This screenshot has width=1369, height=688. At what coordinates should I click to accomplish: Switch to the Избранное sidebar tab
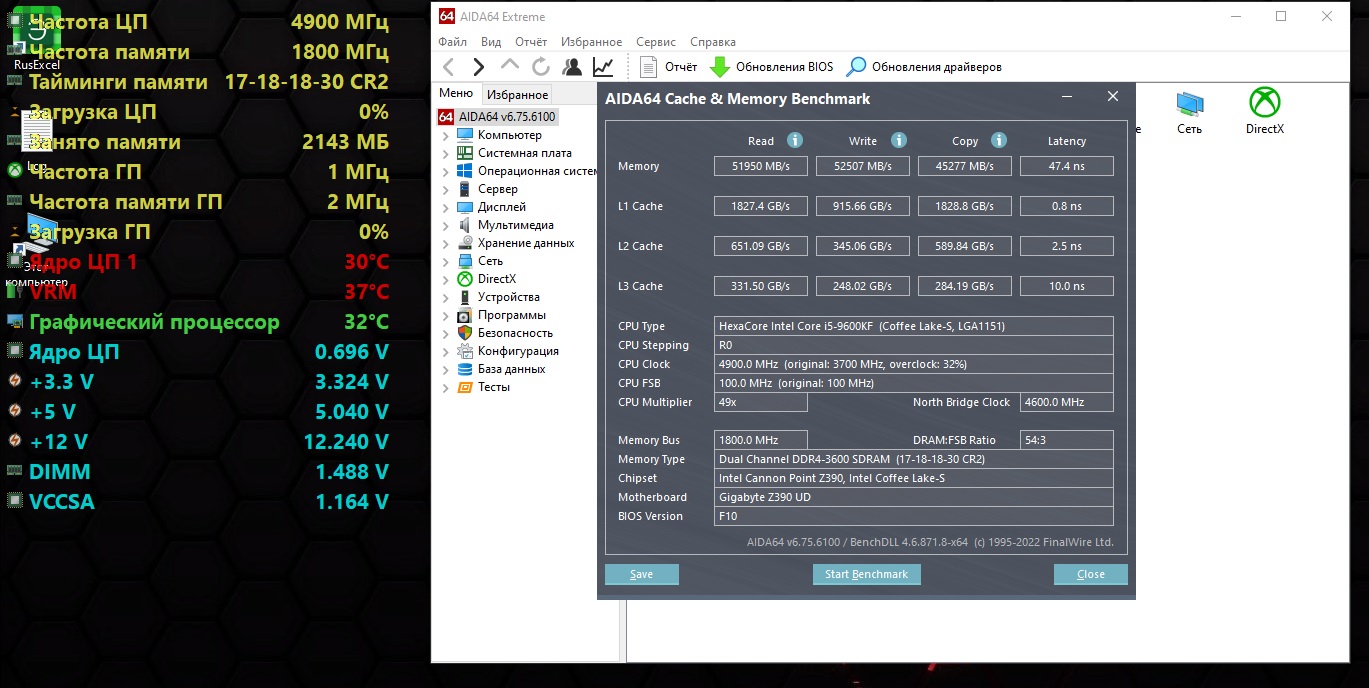(517, 94)
